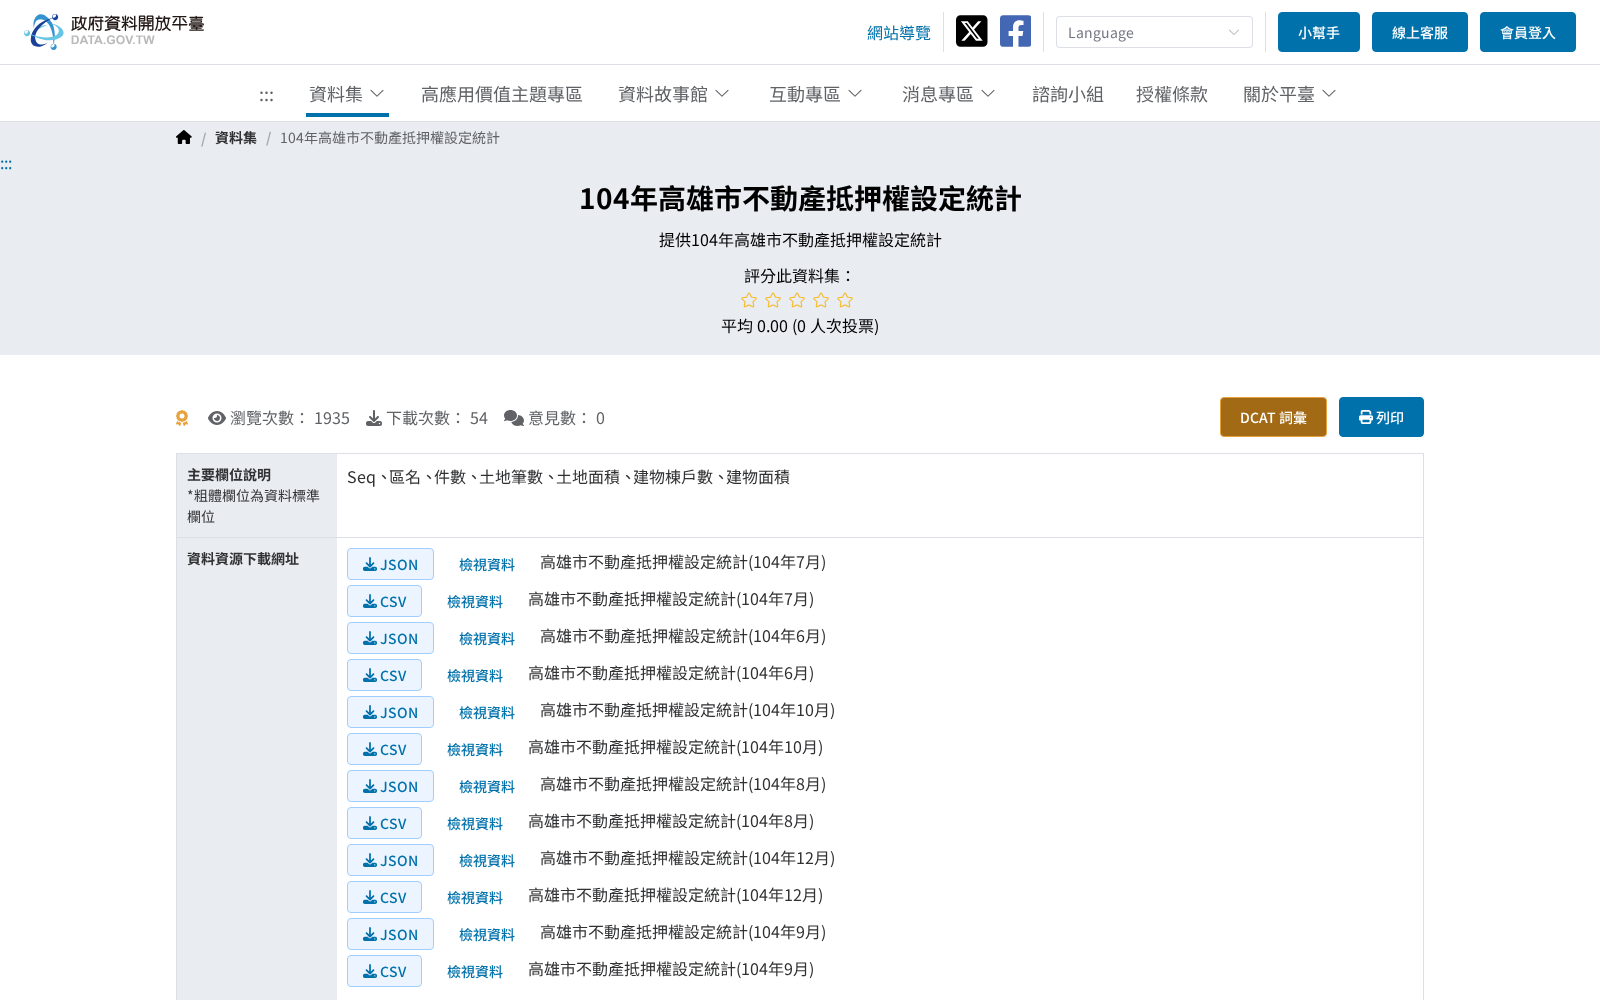Rate dataset with the fifth star

845,300
